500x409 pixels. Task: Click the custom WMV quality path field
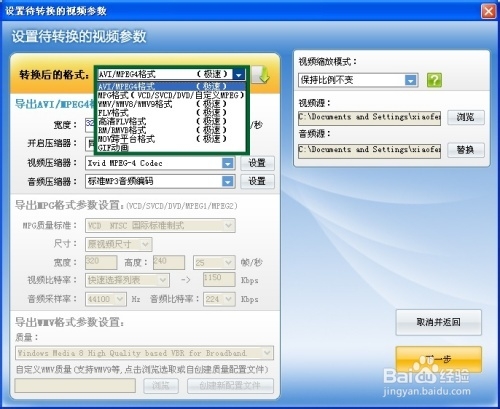75,386
